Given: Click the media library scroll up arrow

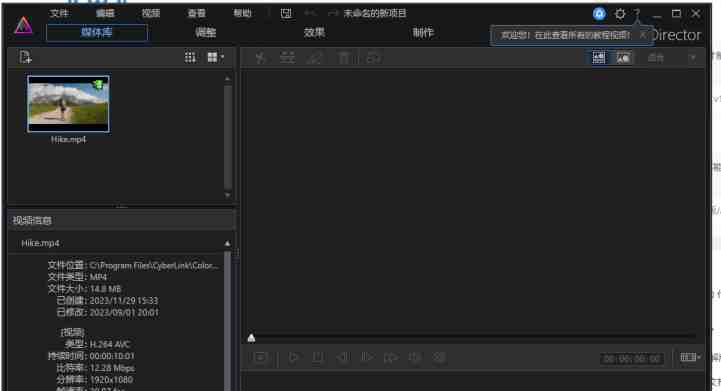Looking at the screenshot, I should [x=228, y=79].
